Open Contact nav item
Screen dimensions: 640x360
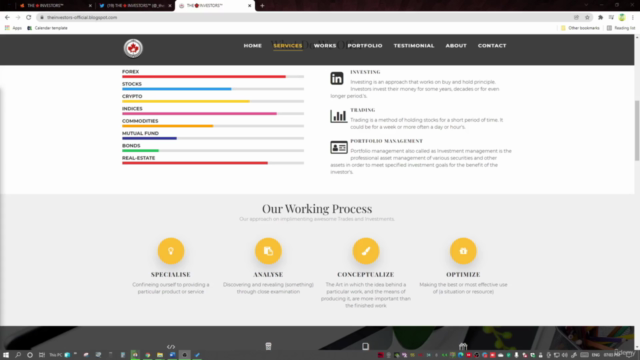pos(492,46)
